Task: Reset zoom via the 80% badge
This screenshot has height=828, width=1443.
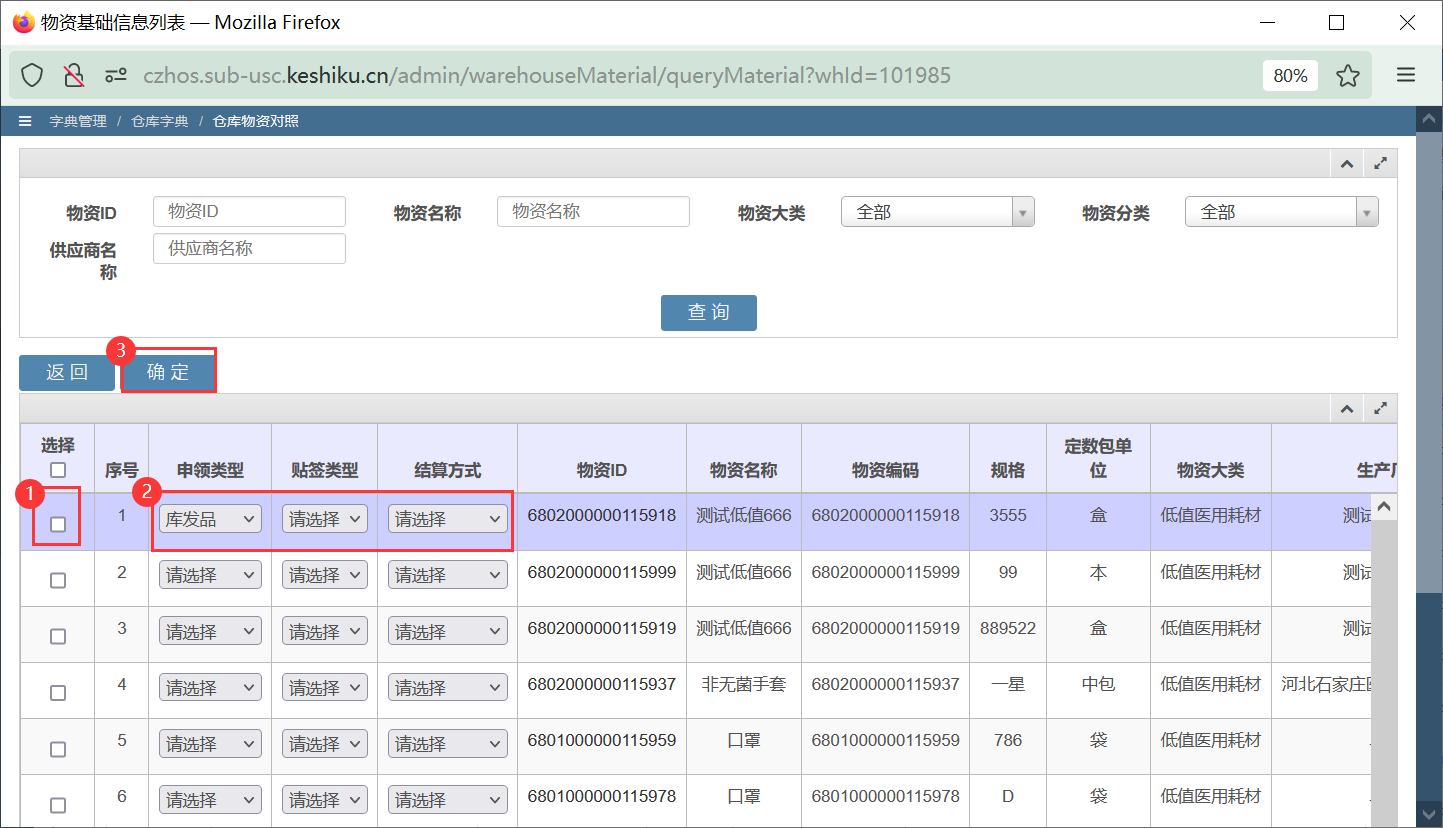Action: point(1290,75)
